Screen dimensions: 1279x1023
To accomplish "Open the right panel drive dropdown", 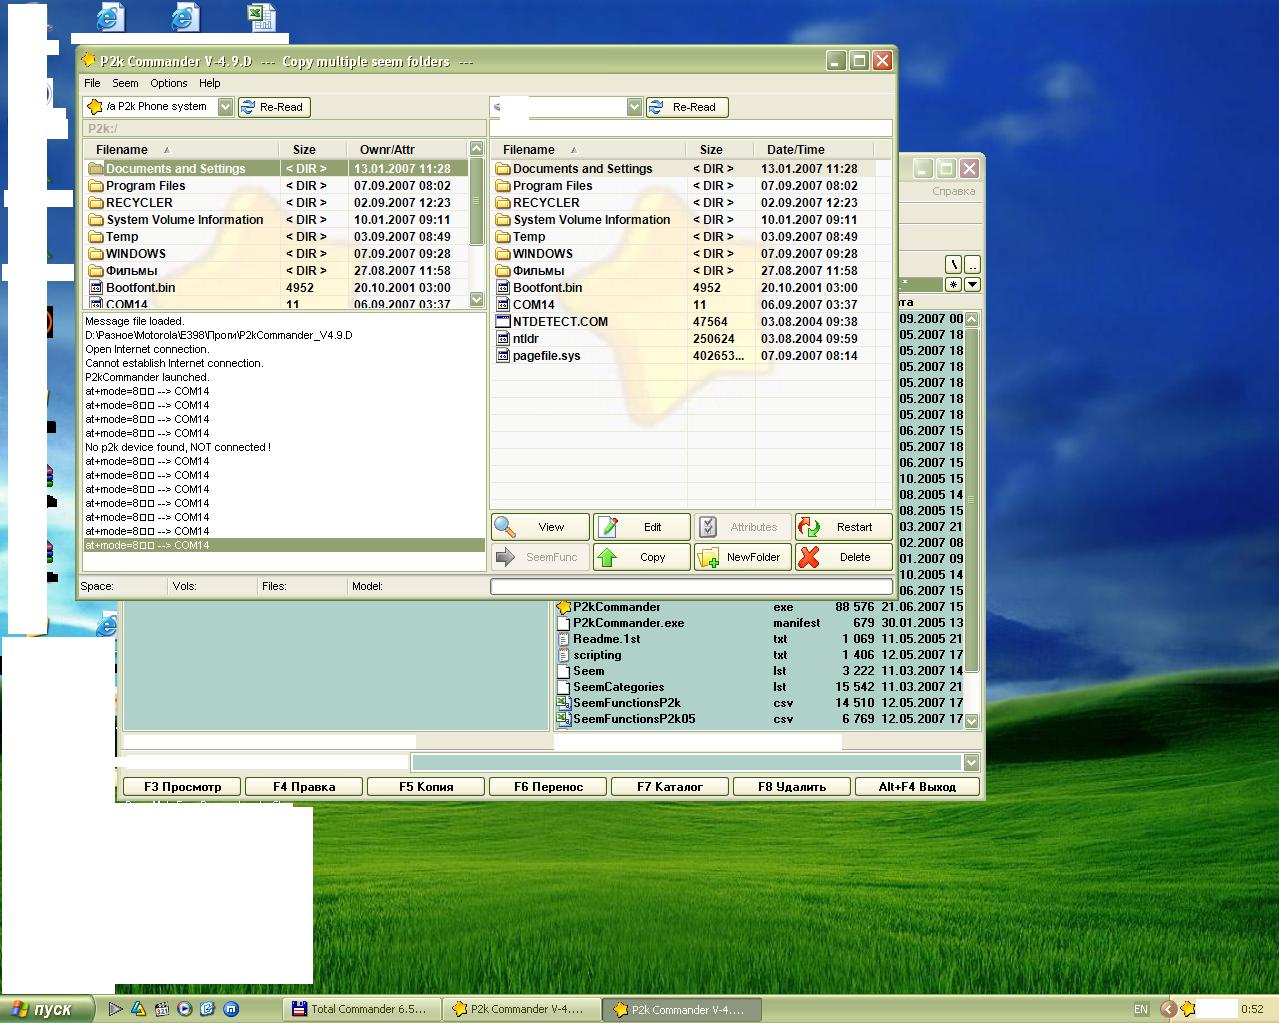I will pyautogui.click(x=634, y=107).
